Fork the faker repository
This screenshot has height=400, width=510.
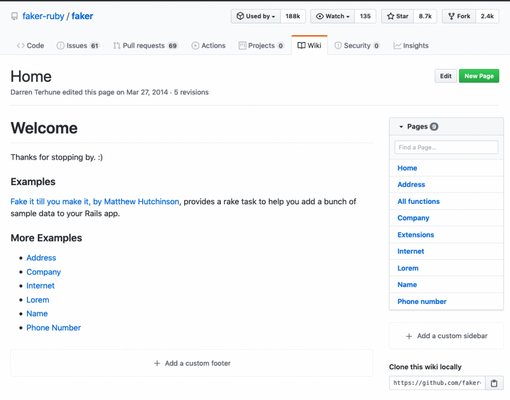coord(459,16)
